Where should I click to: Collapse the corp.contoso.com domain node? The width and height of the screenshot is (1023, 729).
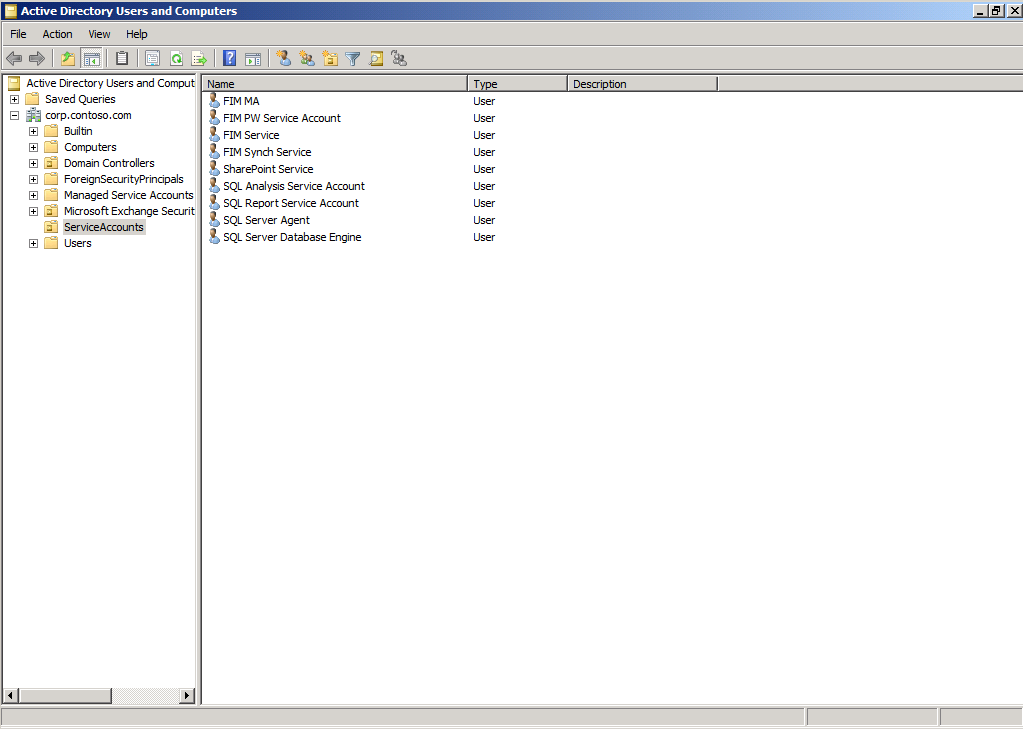pos(14,116)
